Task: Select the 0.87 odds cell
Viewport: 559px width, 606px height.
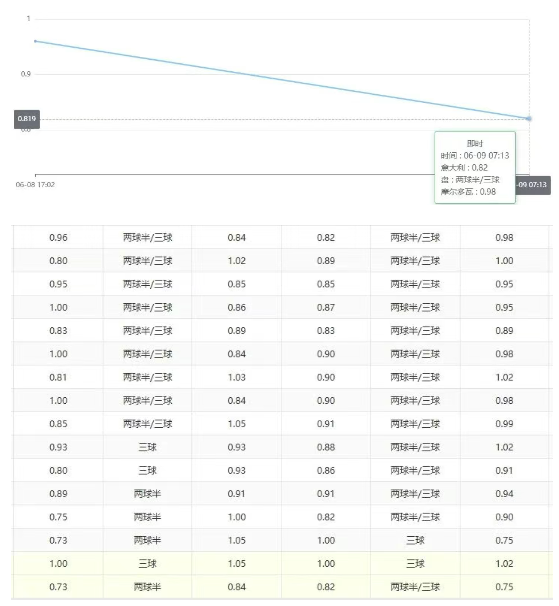Action: click(326, 308)
